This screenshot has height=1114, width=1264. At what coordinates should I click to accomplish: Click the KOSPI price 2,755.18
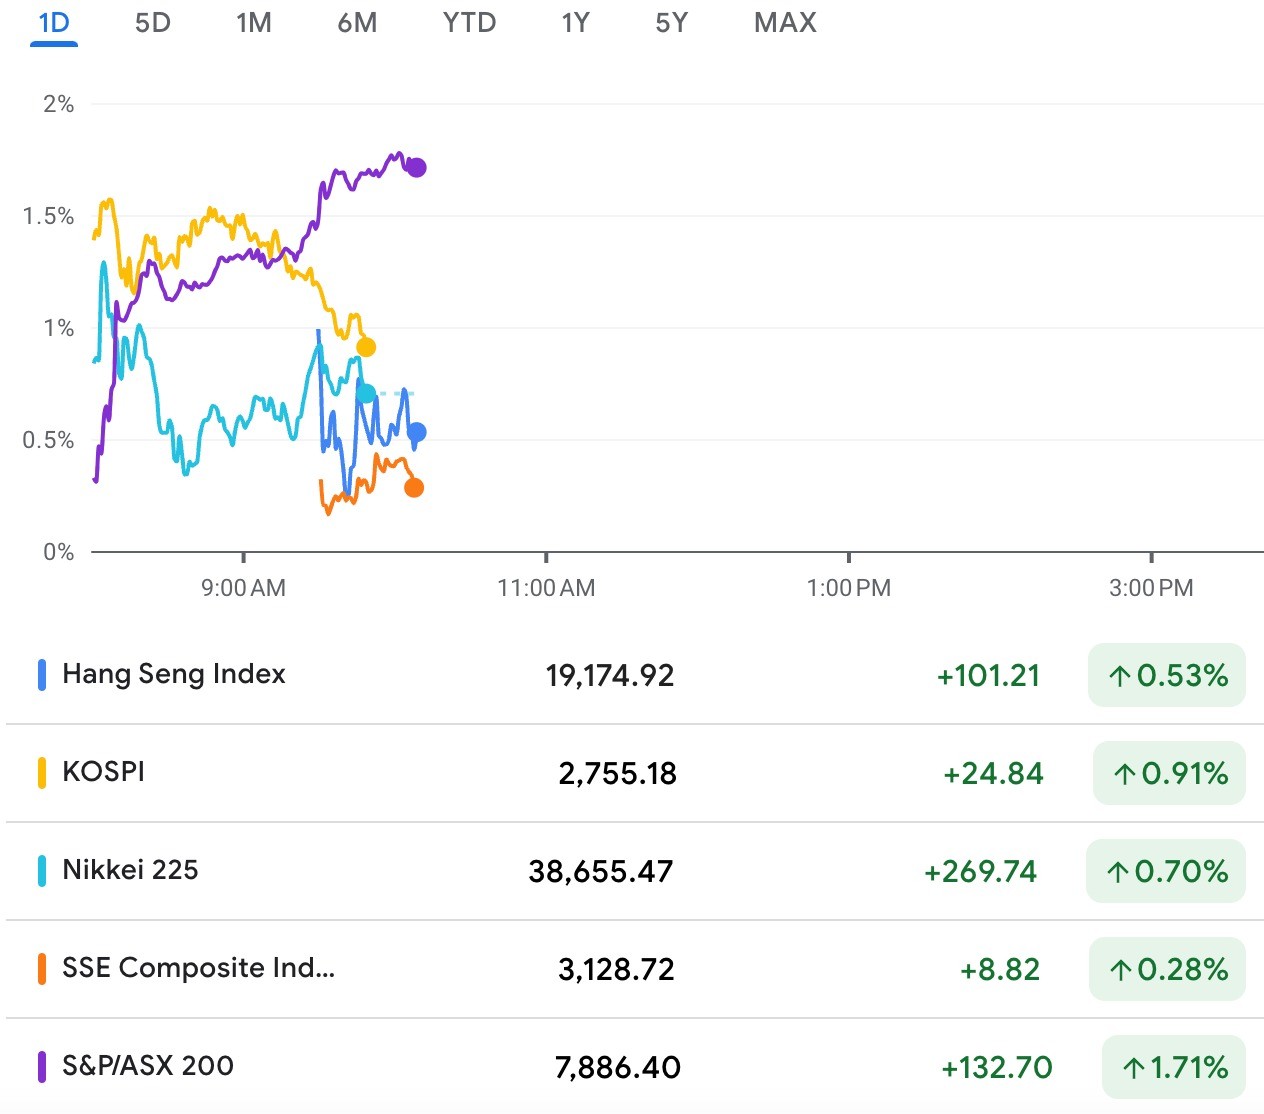(x=617, y=774)
